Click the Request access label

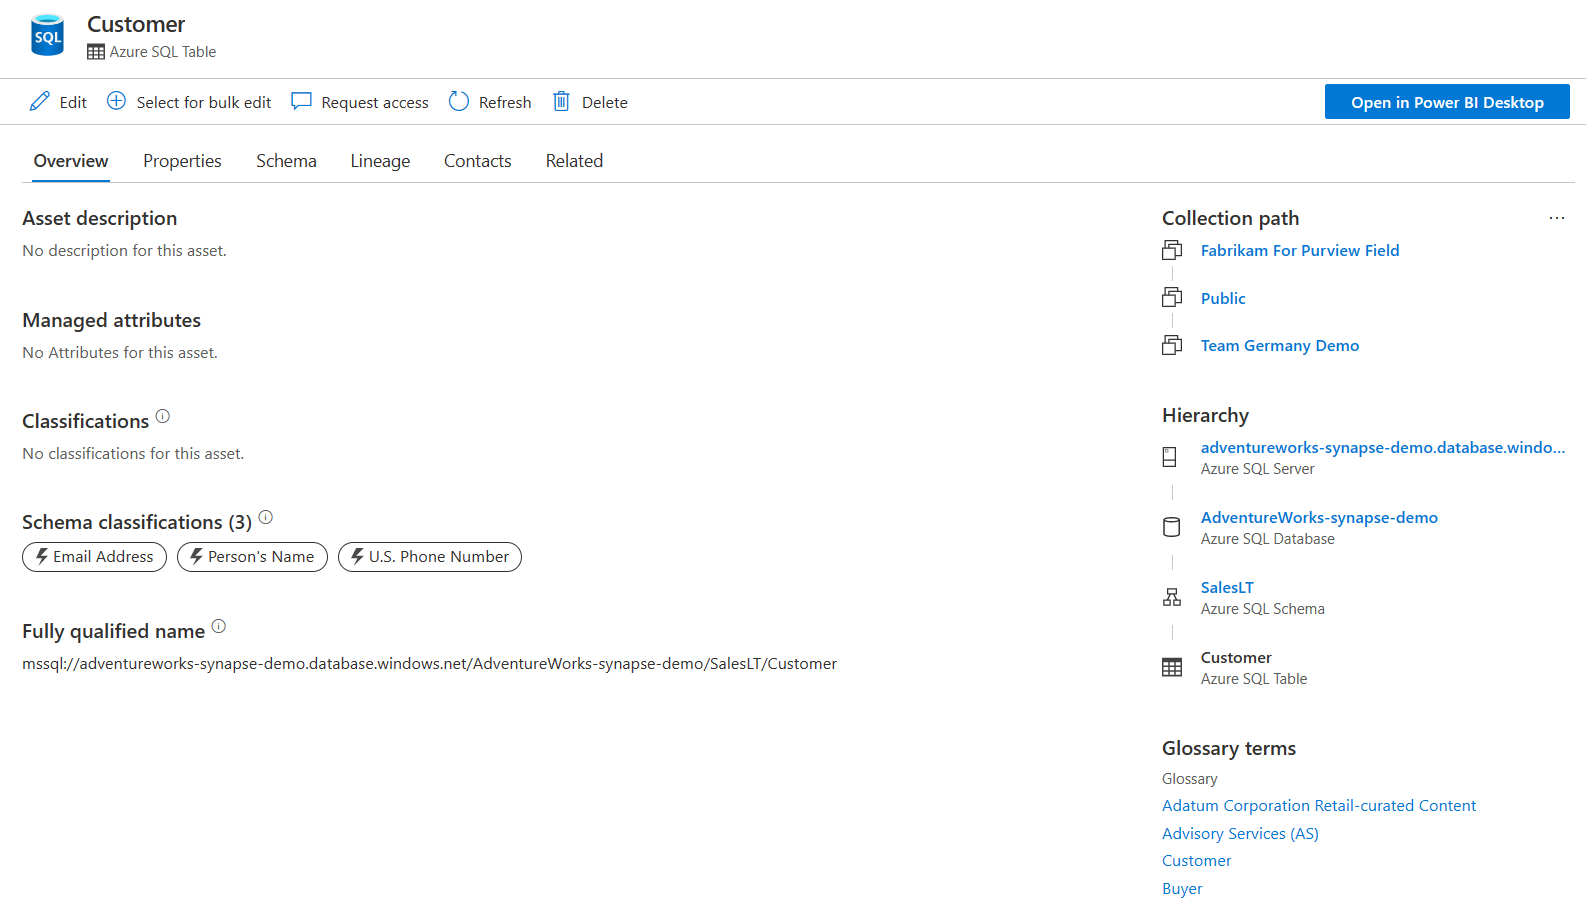tap(375, 102)
